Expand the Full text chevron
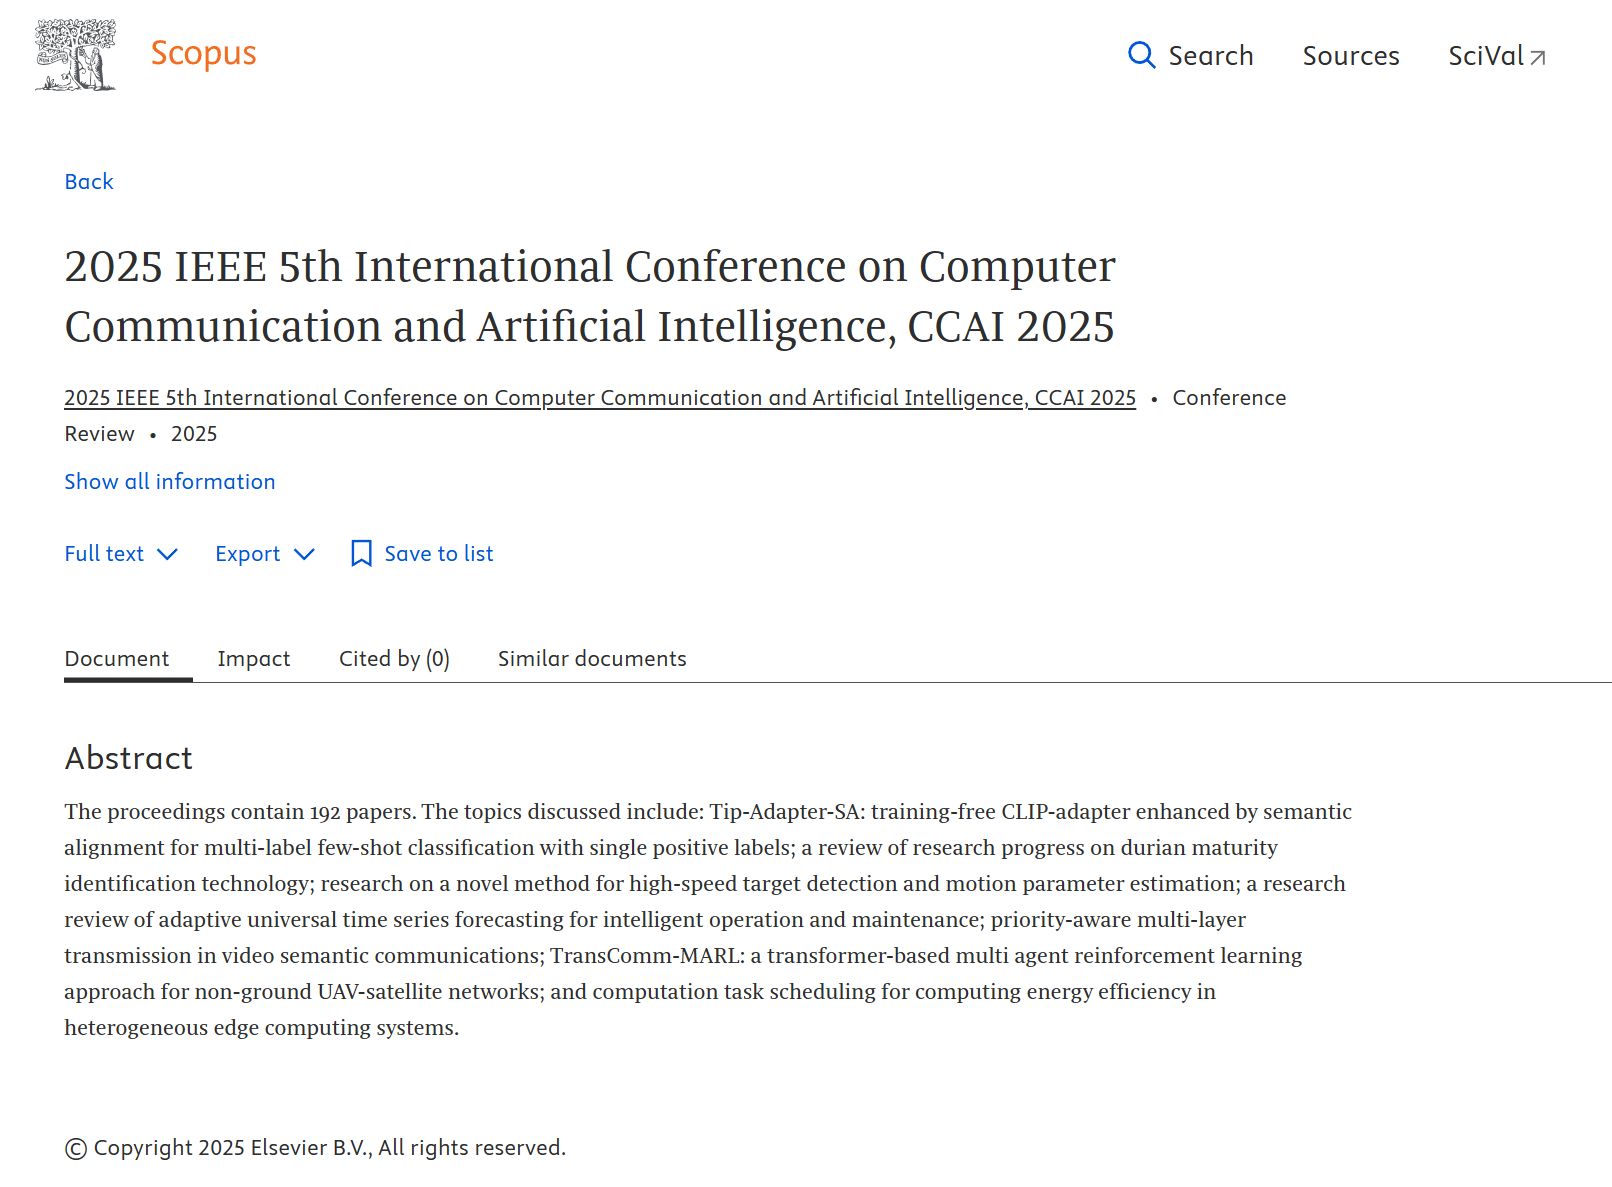 [168, 554]
